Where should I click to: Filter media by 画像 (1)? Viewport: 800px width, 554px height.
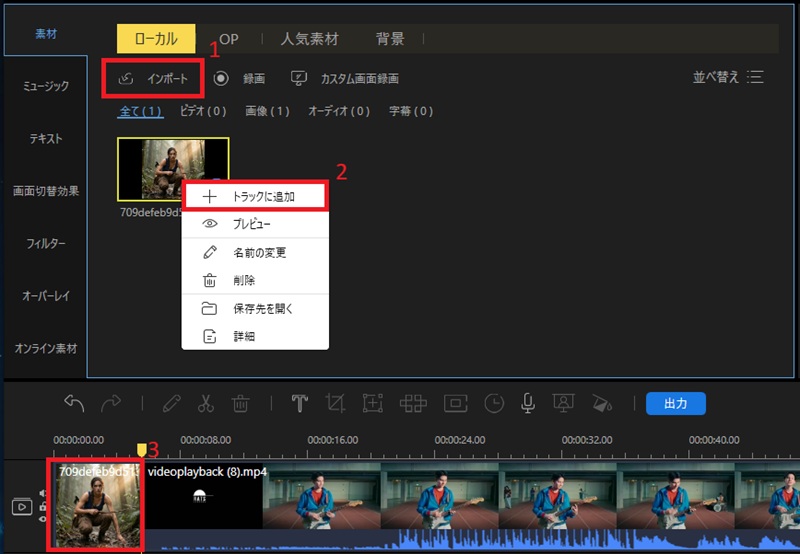pos(267,111)
